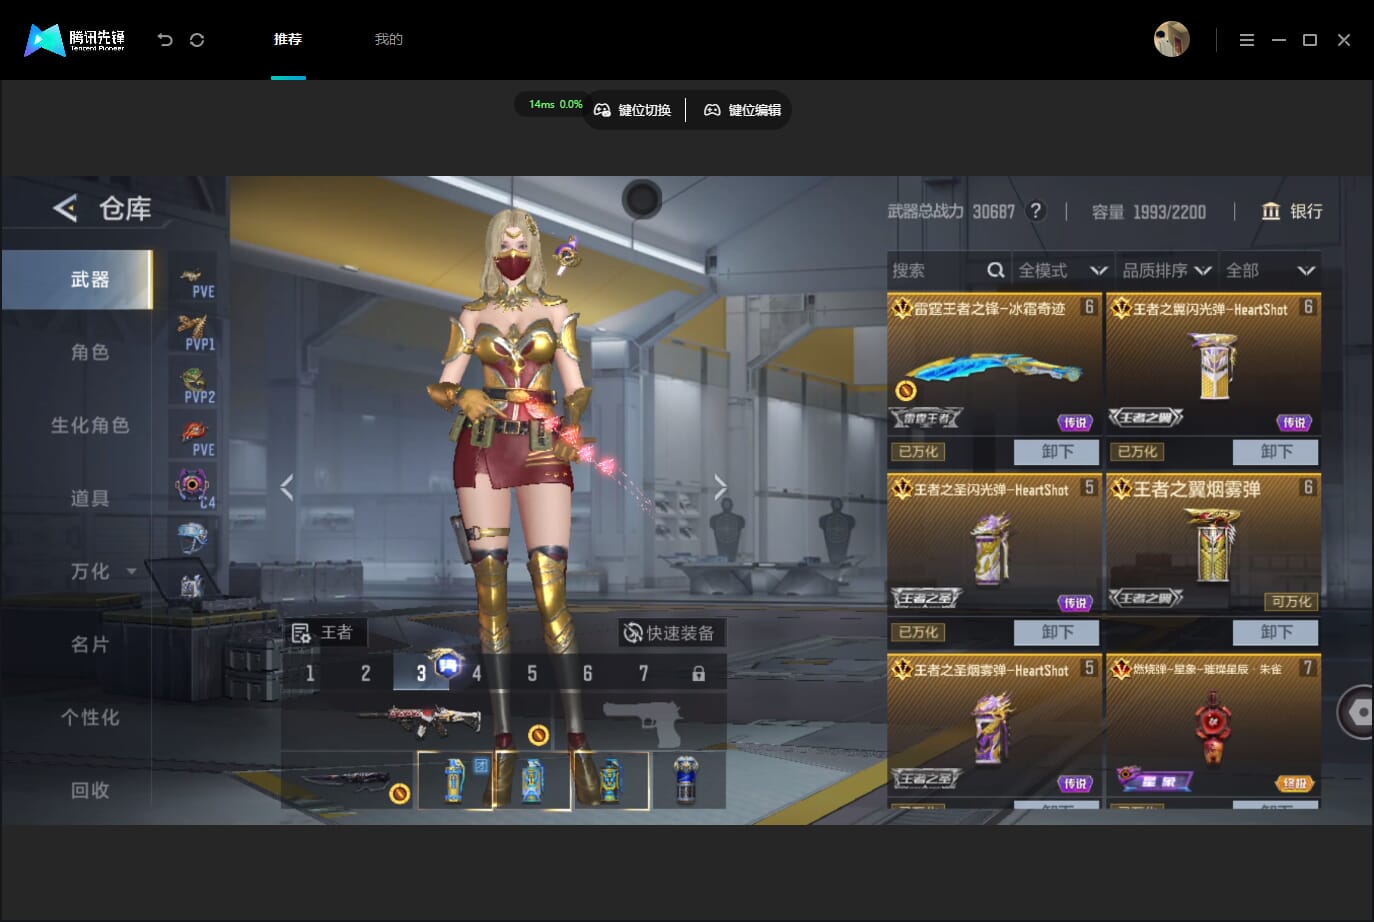Switch to the 我的 tab

pyautogui.click(x=389, y=39)
